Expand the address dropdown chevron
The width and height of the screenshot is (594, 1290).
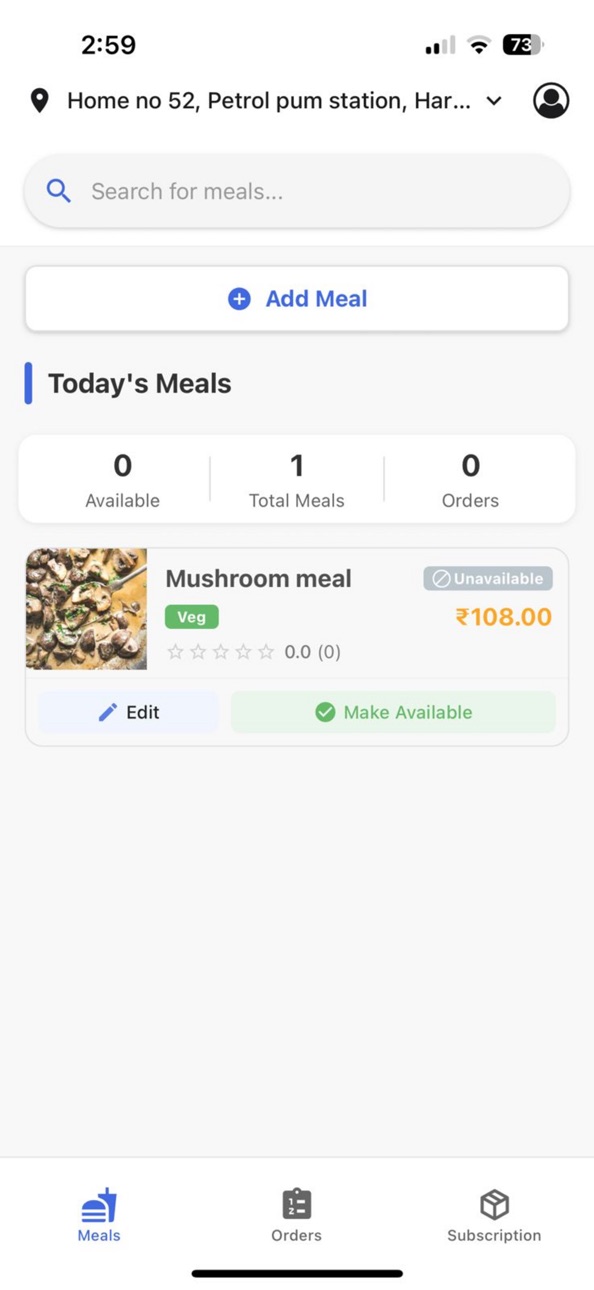point(494,100)
